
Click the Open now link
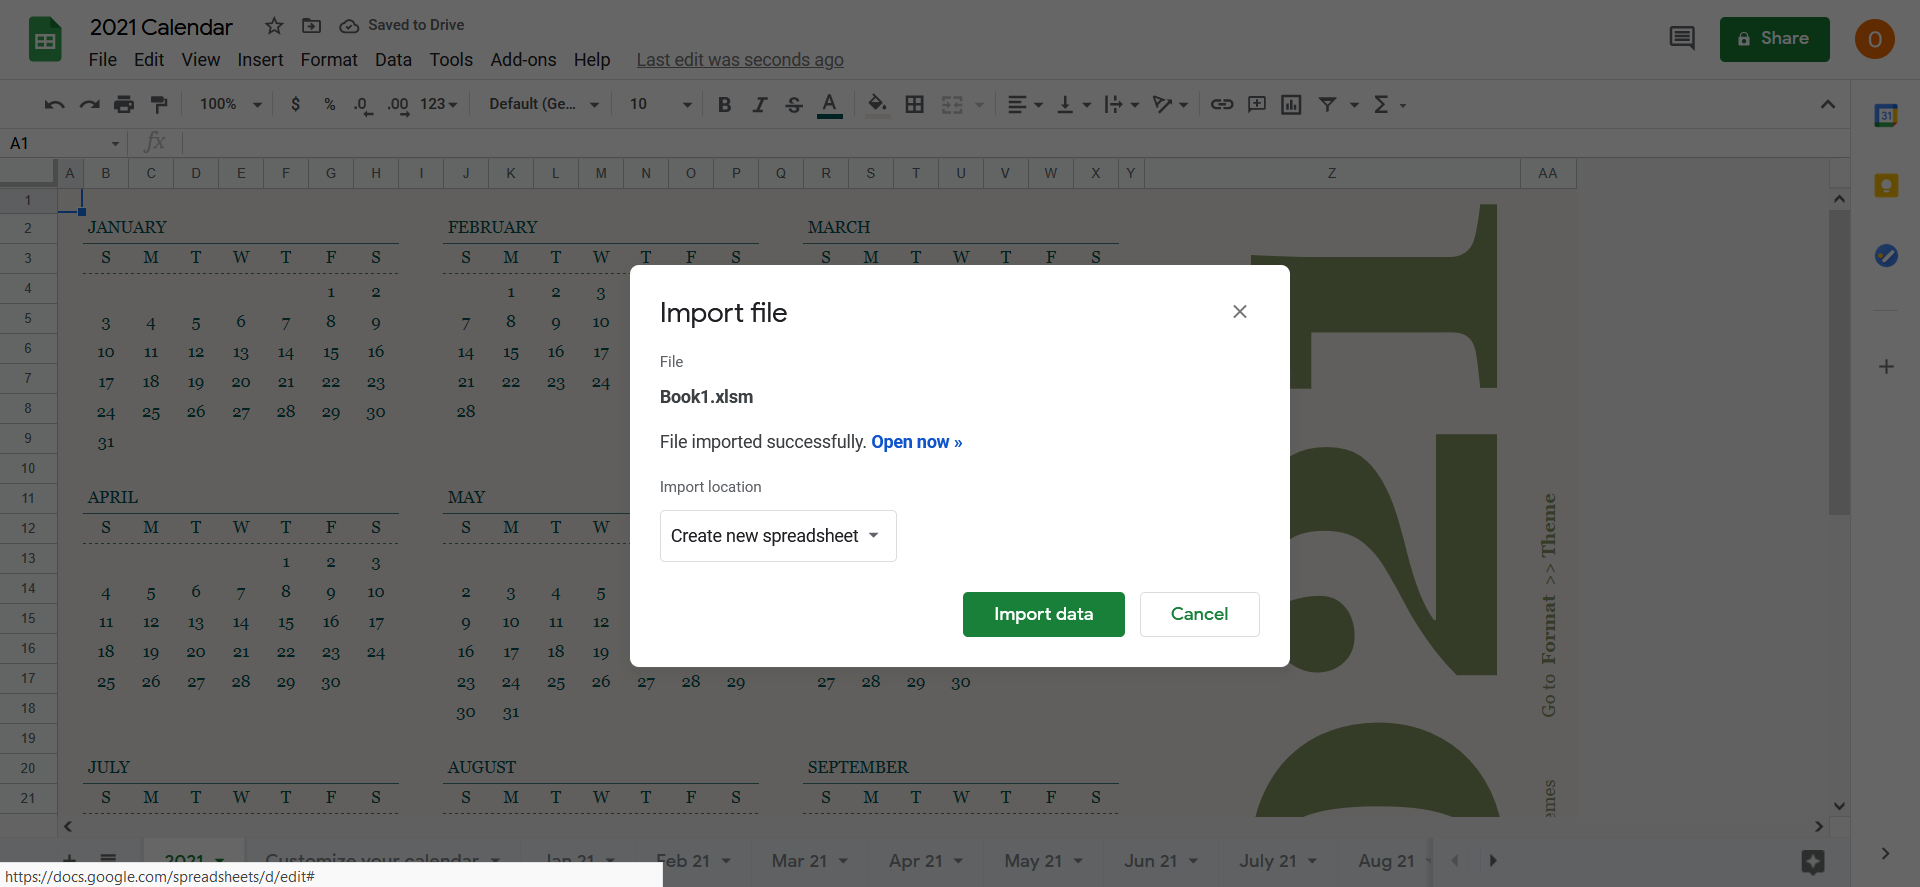click(916, 442)
